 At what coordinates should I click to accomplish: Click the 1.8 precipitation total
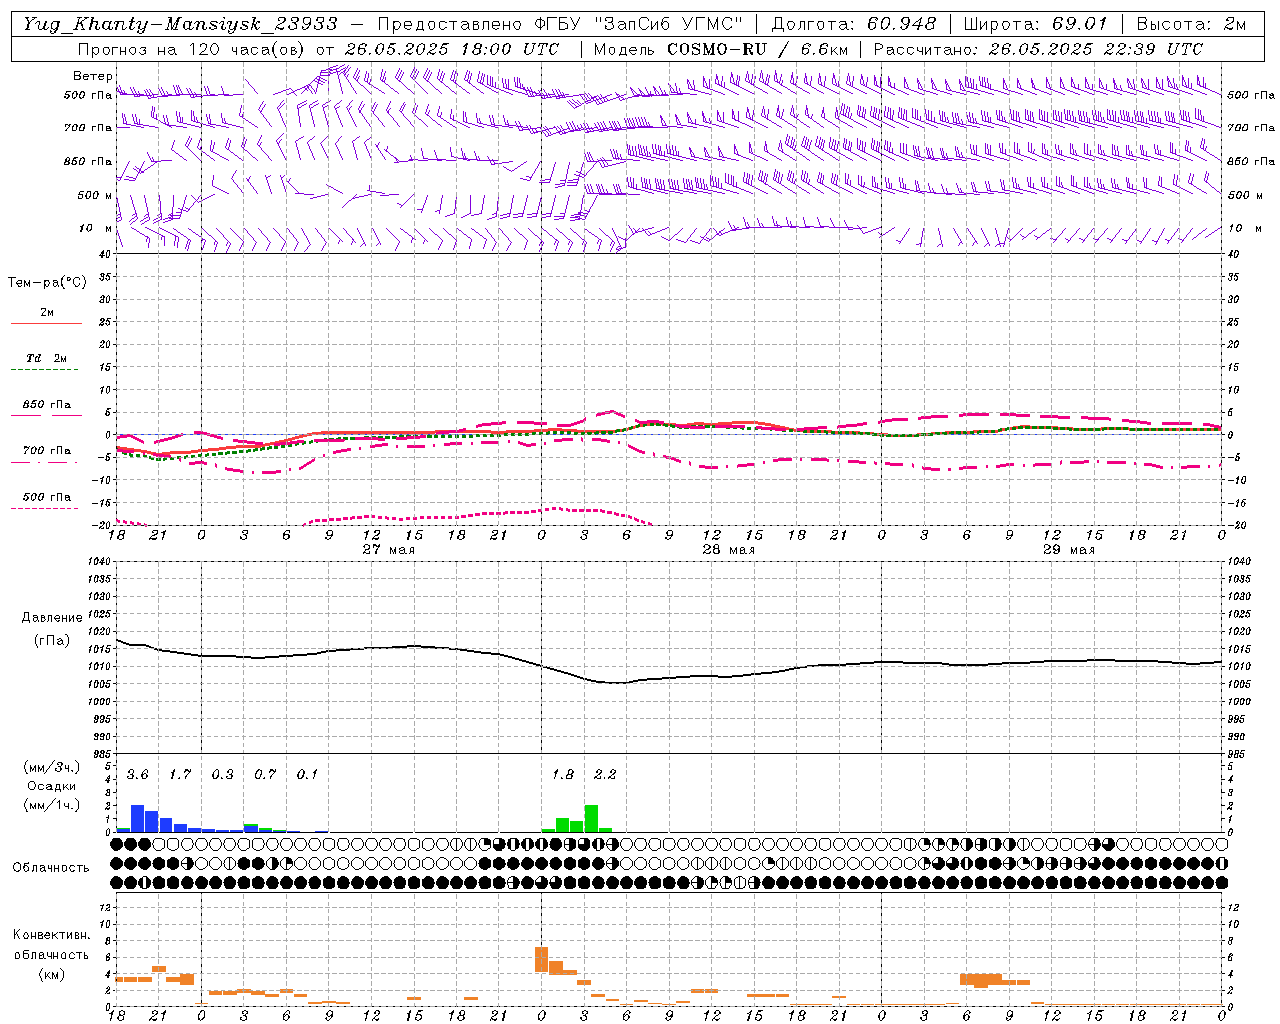(x=563, y=774)
